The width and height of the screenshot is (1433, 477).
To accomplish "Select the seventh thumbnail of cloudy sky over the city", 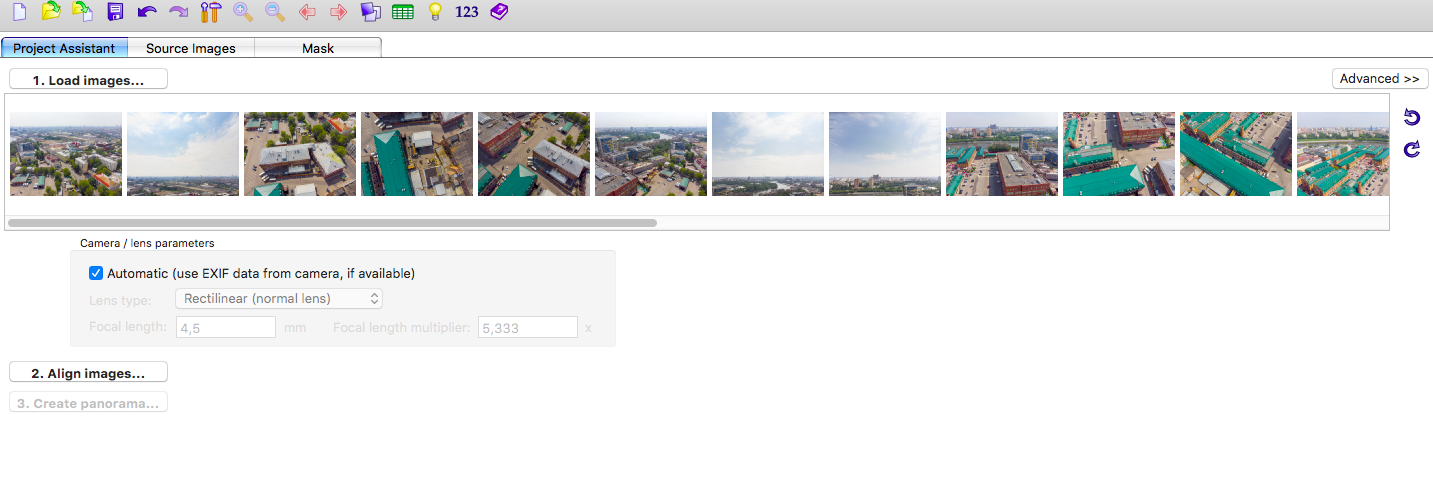I will pos(768,154).
